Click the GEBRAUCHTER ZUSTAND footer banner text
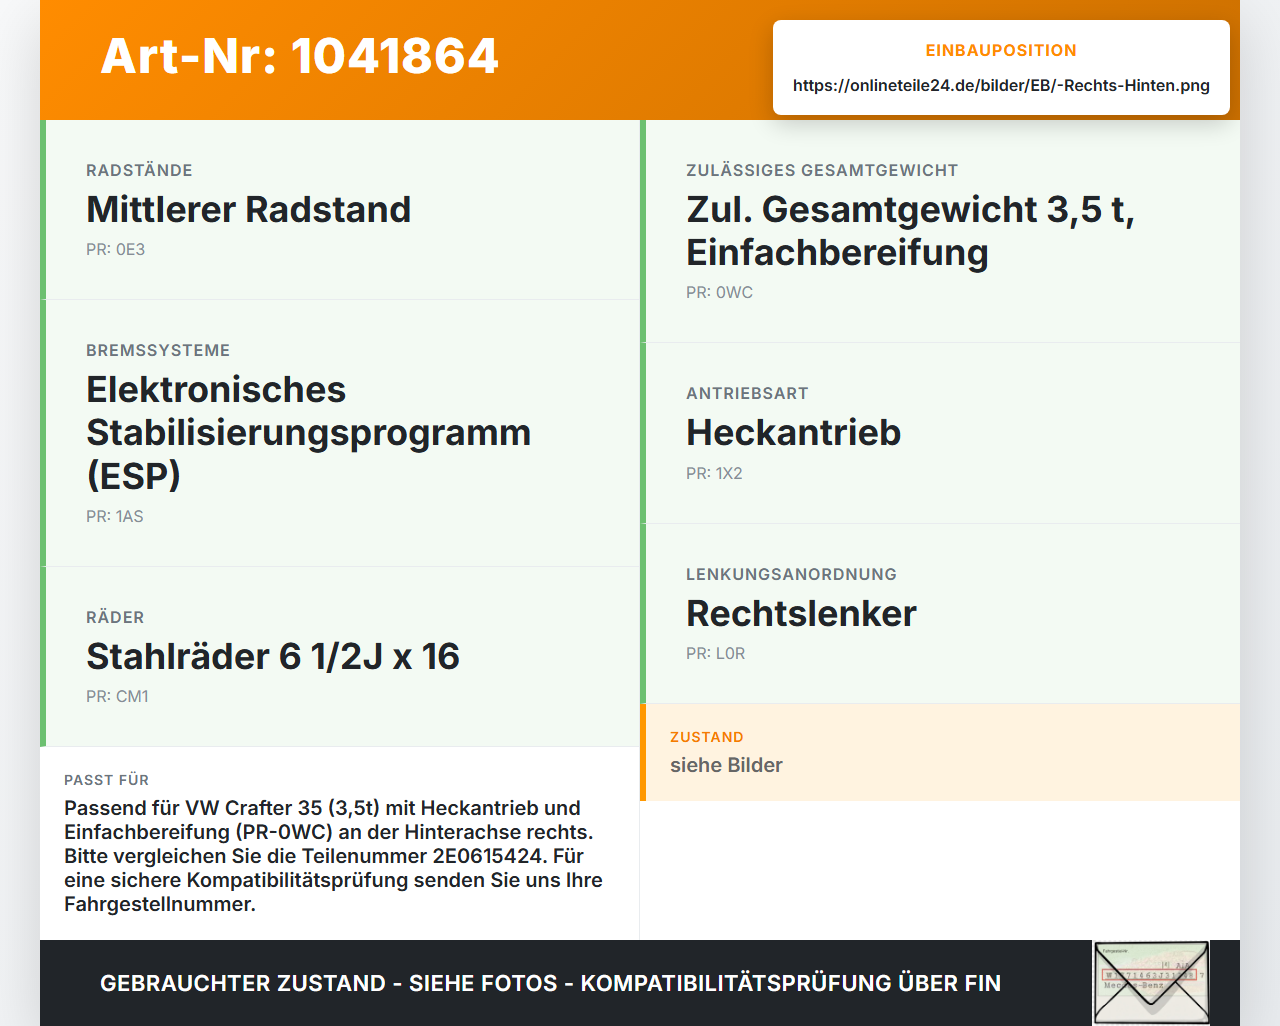 pyautogui.click(x=550, y=983)
